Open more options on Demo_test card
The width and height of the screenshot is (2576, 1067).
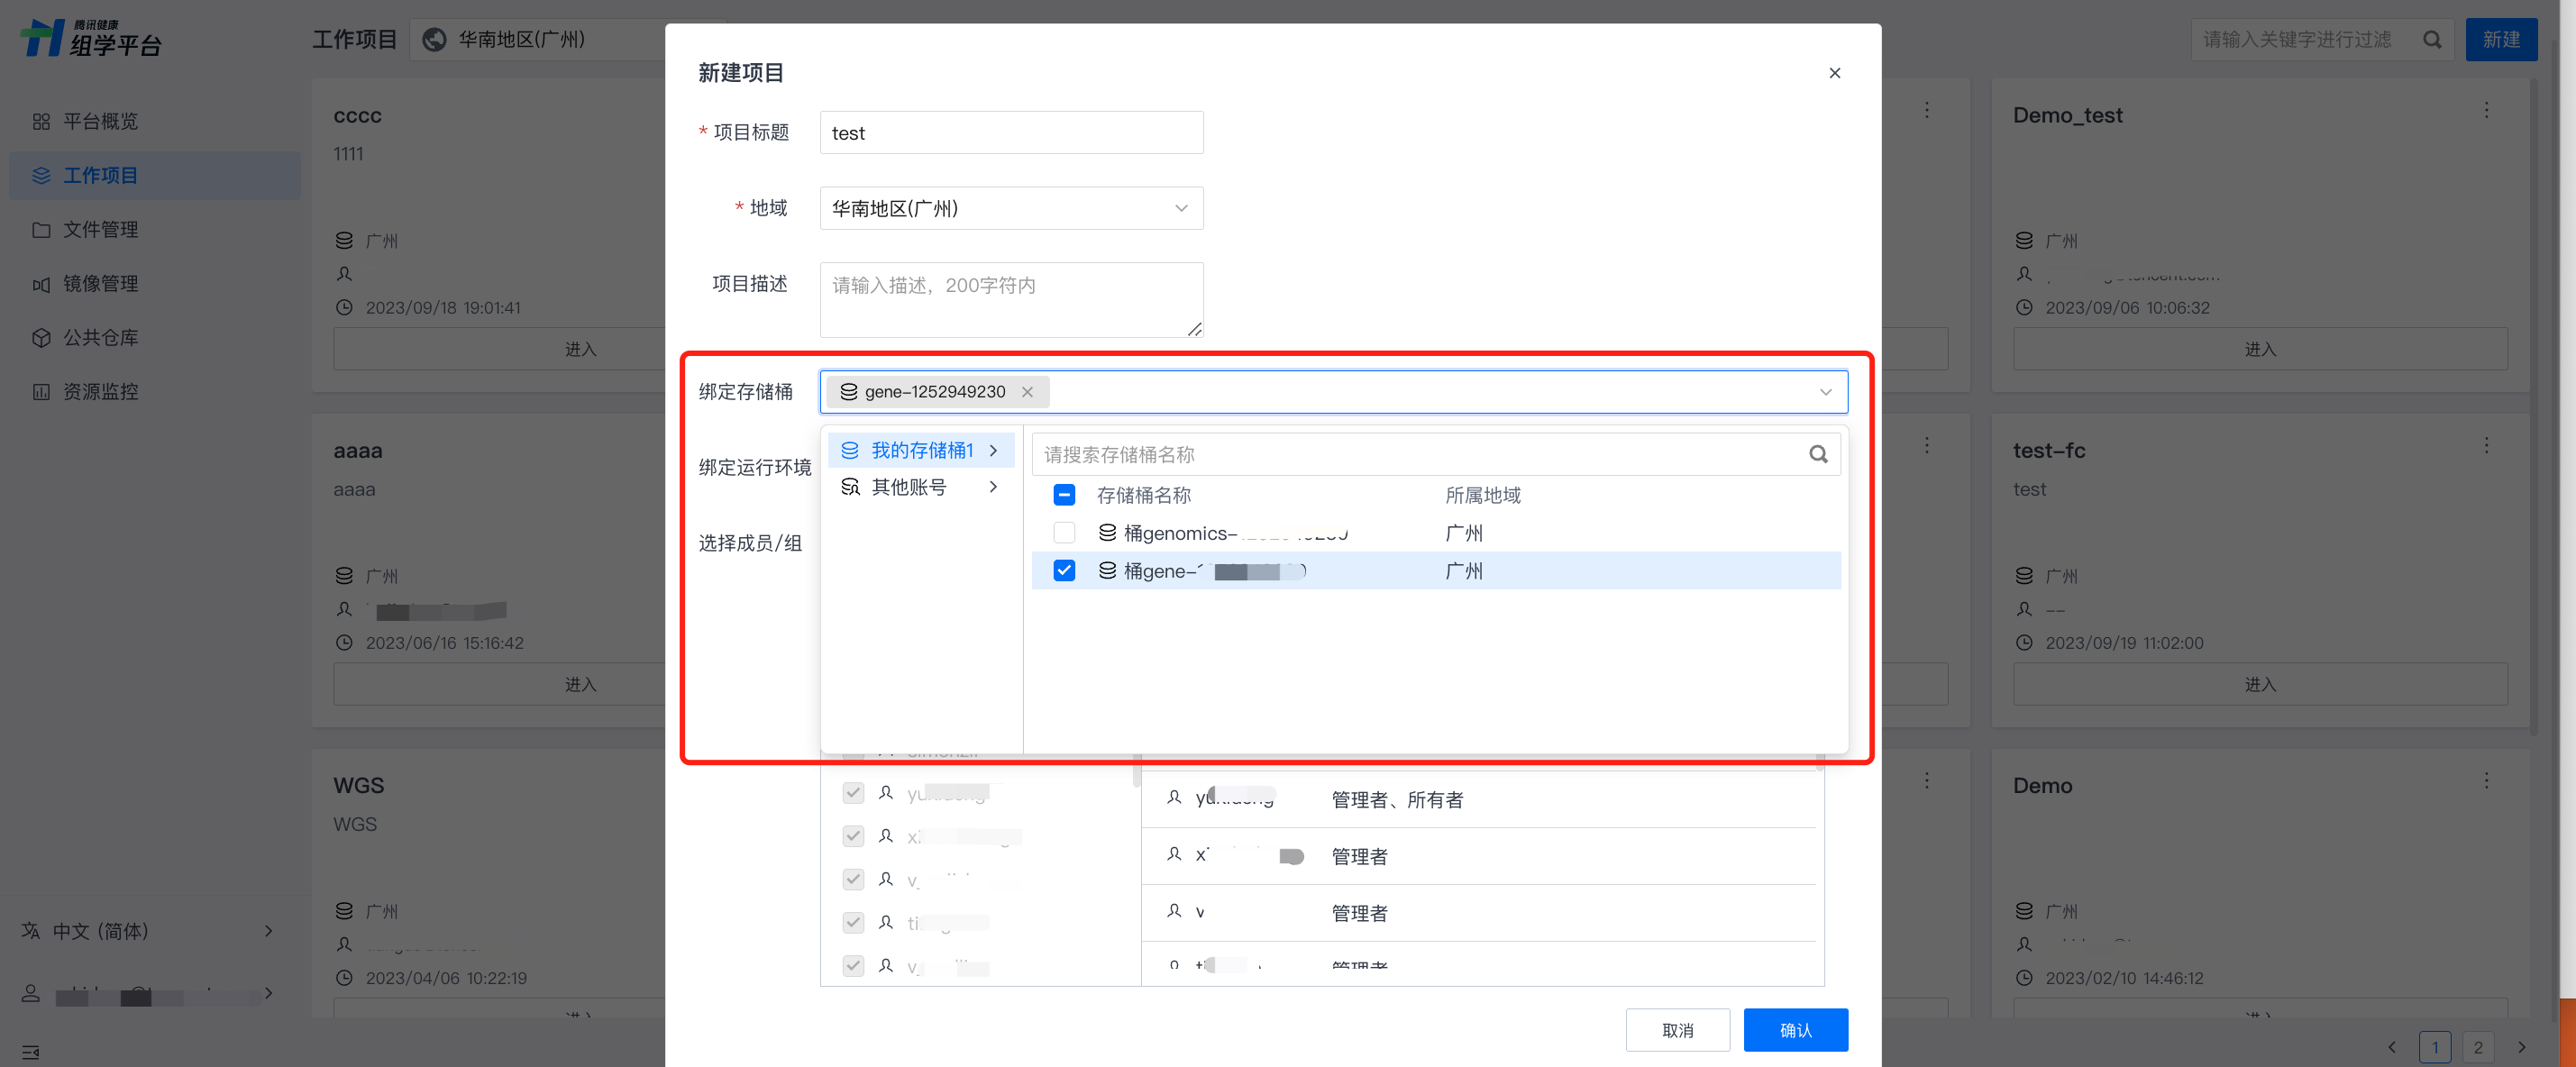(x=2485, y=111)
